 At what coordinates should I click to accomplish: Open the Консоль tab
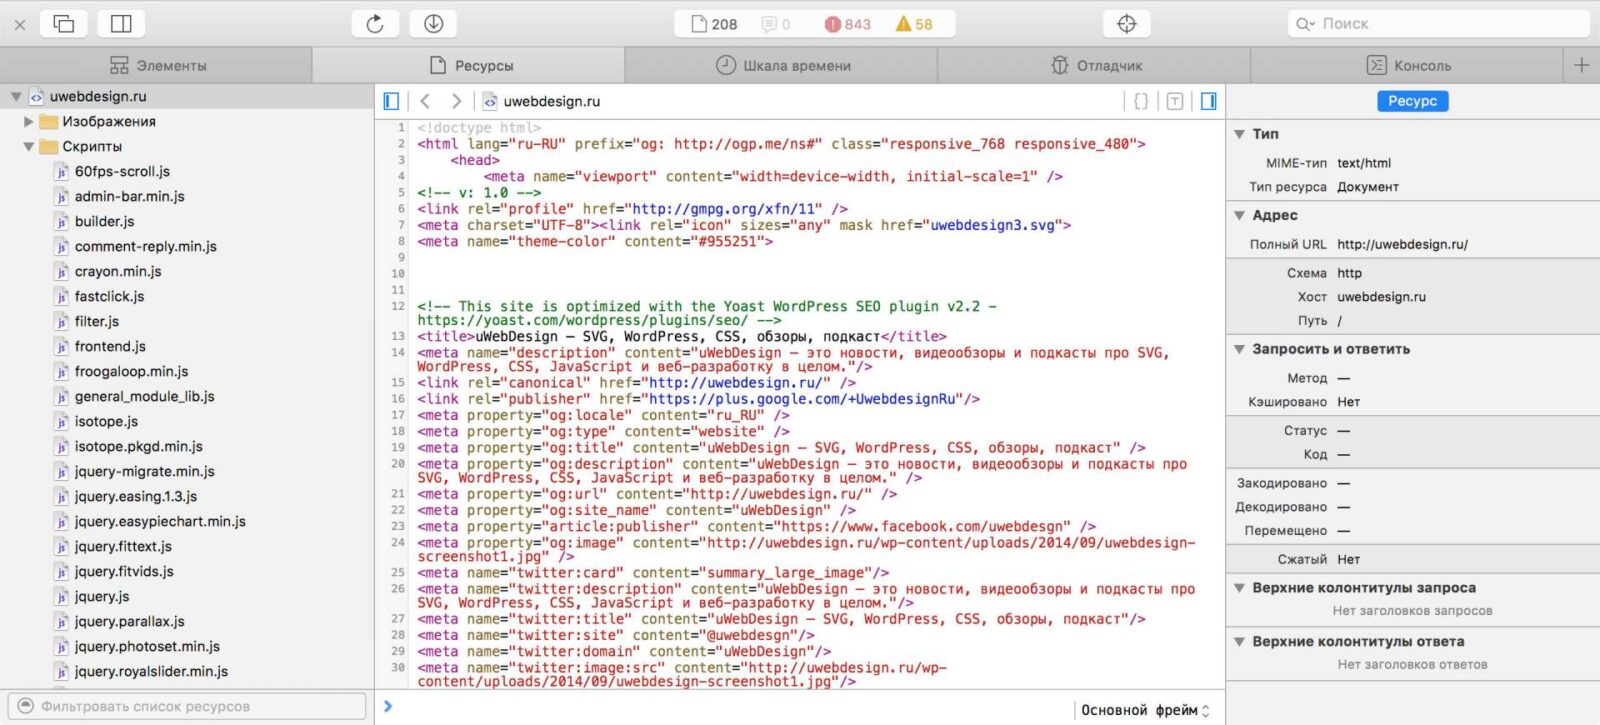(x=1407, y=66)
